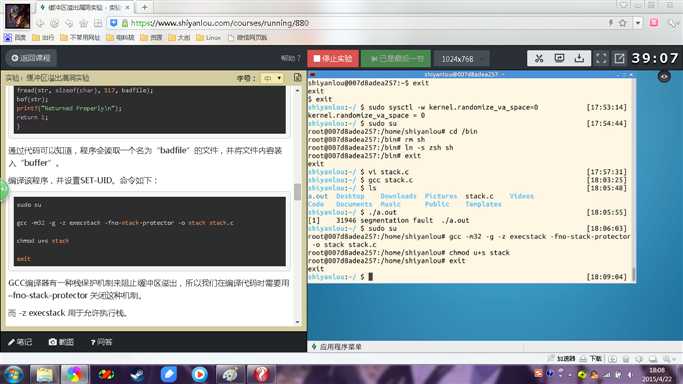Open a new browser tab with the plus button
683x384 pixels.
[x=145, y=7]
